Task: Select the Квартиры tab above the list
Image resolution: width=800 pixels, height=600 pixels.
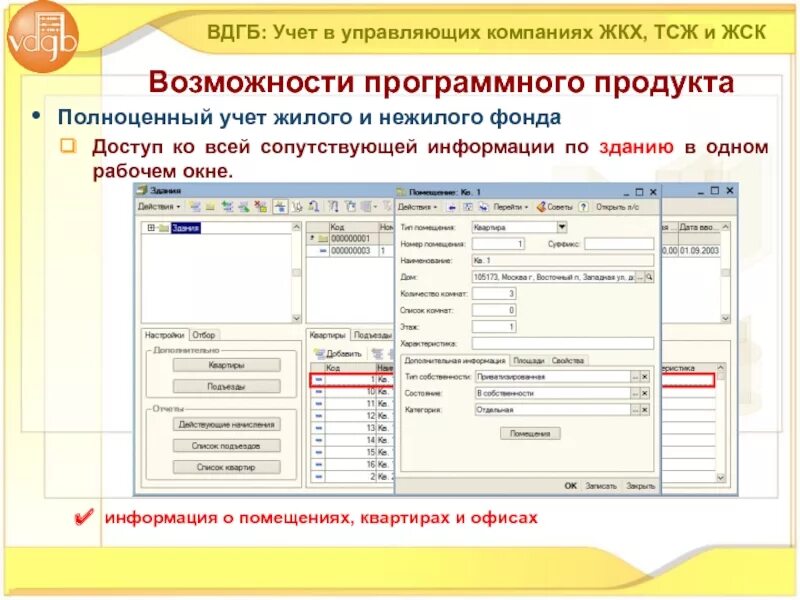Action: pos(328,335)
